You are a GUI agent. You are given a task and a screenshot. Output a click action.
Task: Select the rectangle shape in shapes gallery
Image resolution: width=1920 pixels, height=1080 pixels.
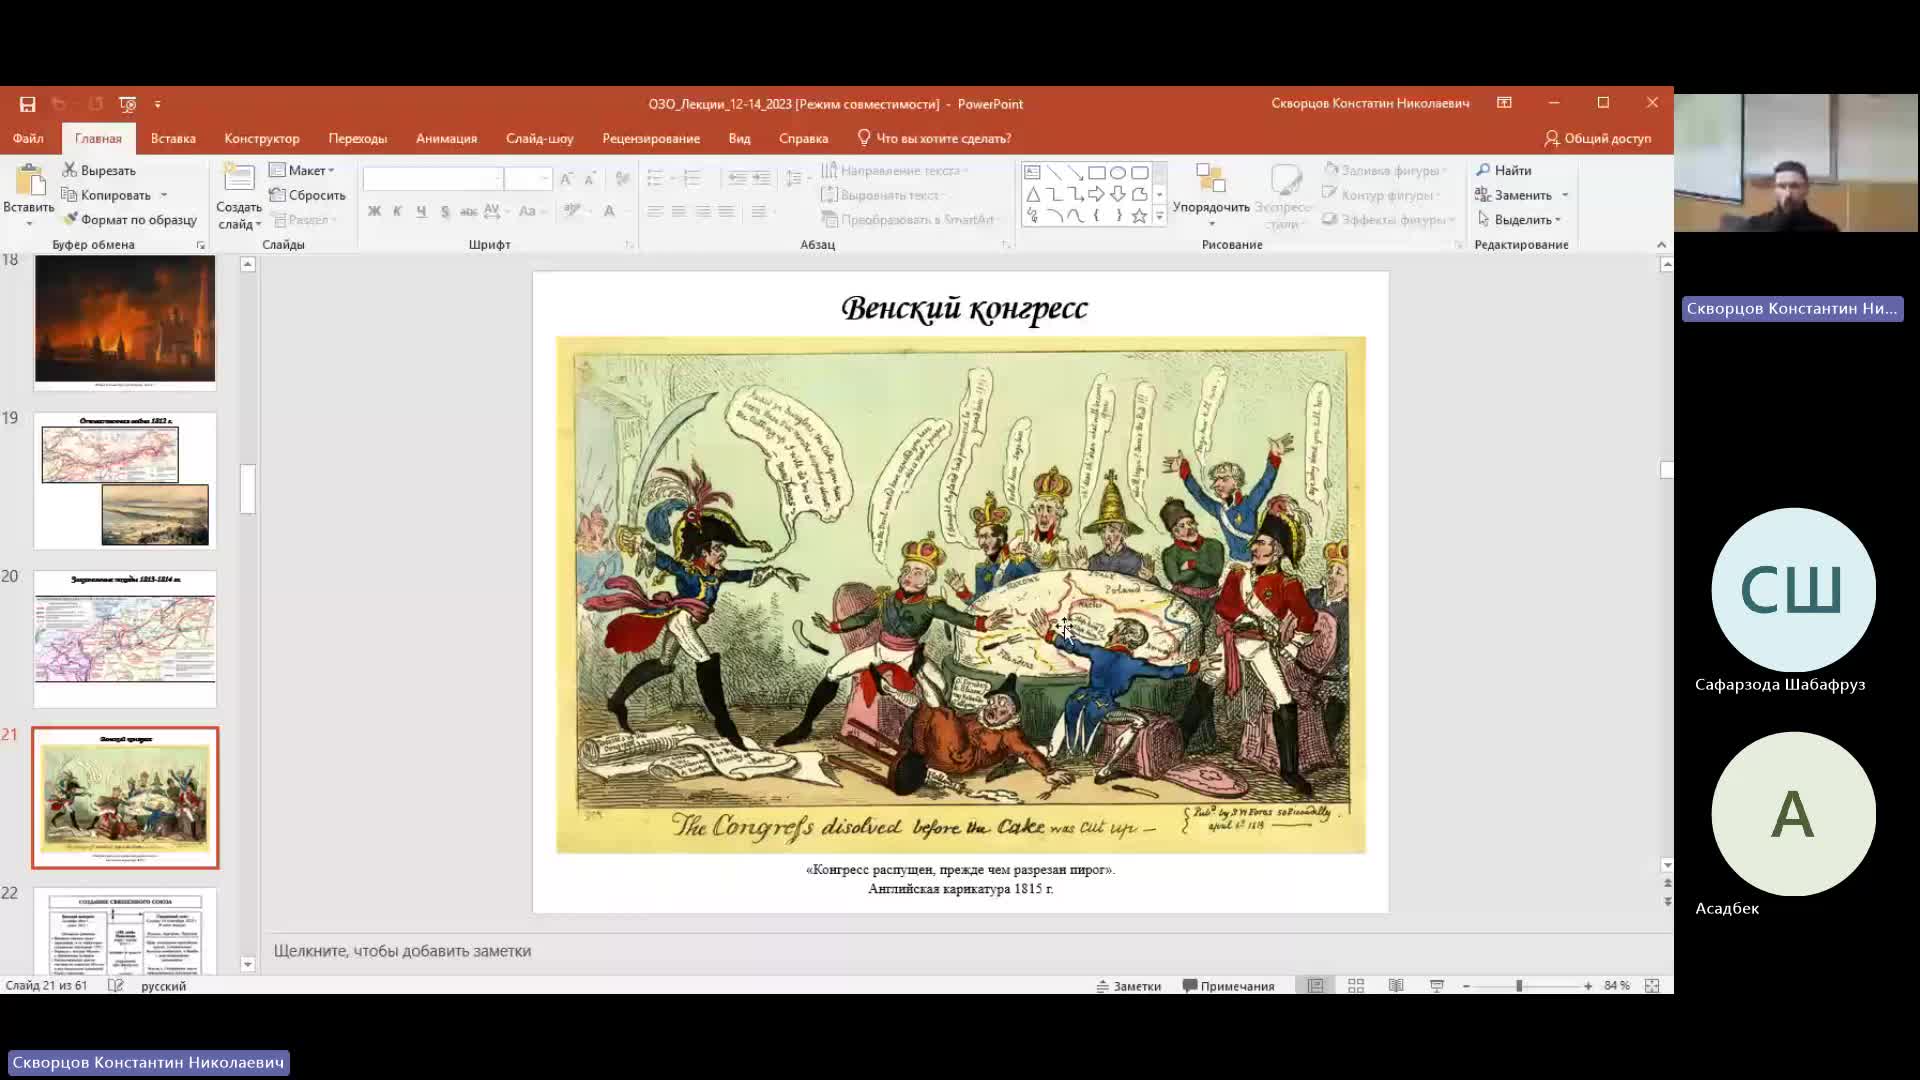click(1097, 172)
